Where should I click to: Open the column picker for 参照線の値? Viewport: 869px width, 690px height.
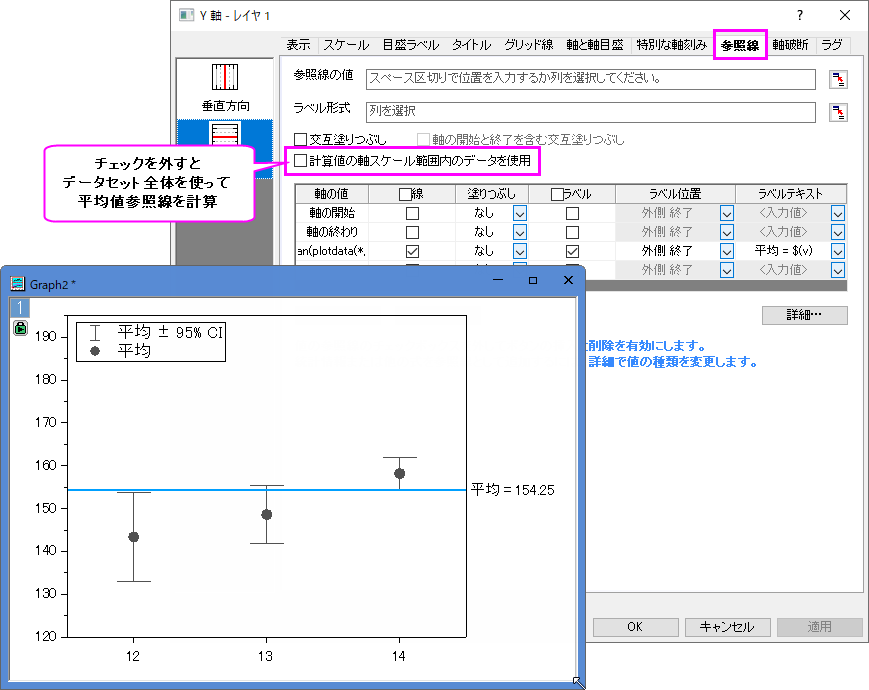click(x=838, y=79)
